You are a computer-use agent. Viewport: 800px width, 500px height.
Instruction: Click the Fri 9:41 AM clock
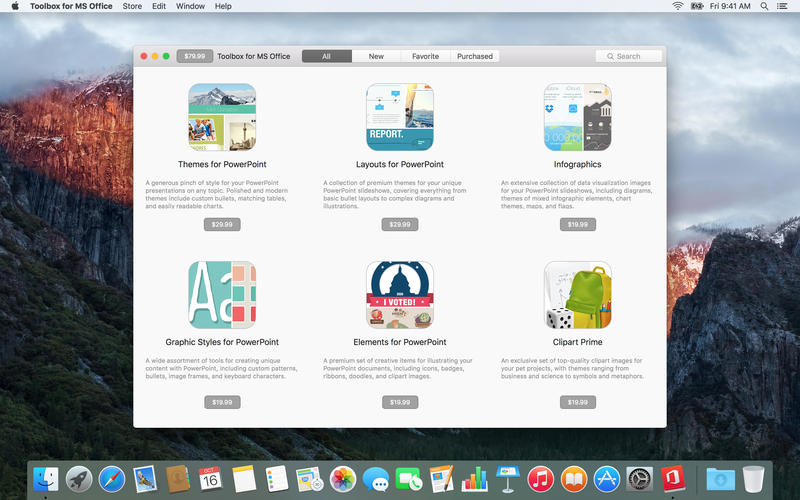[730, 6]
